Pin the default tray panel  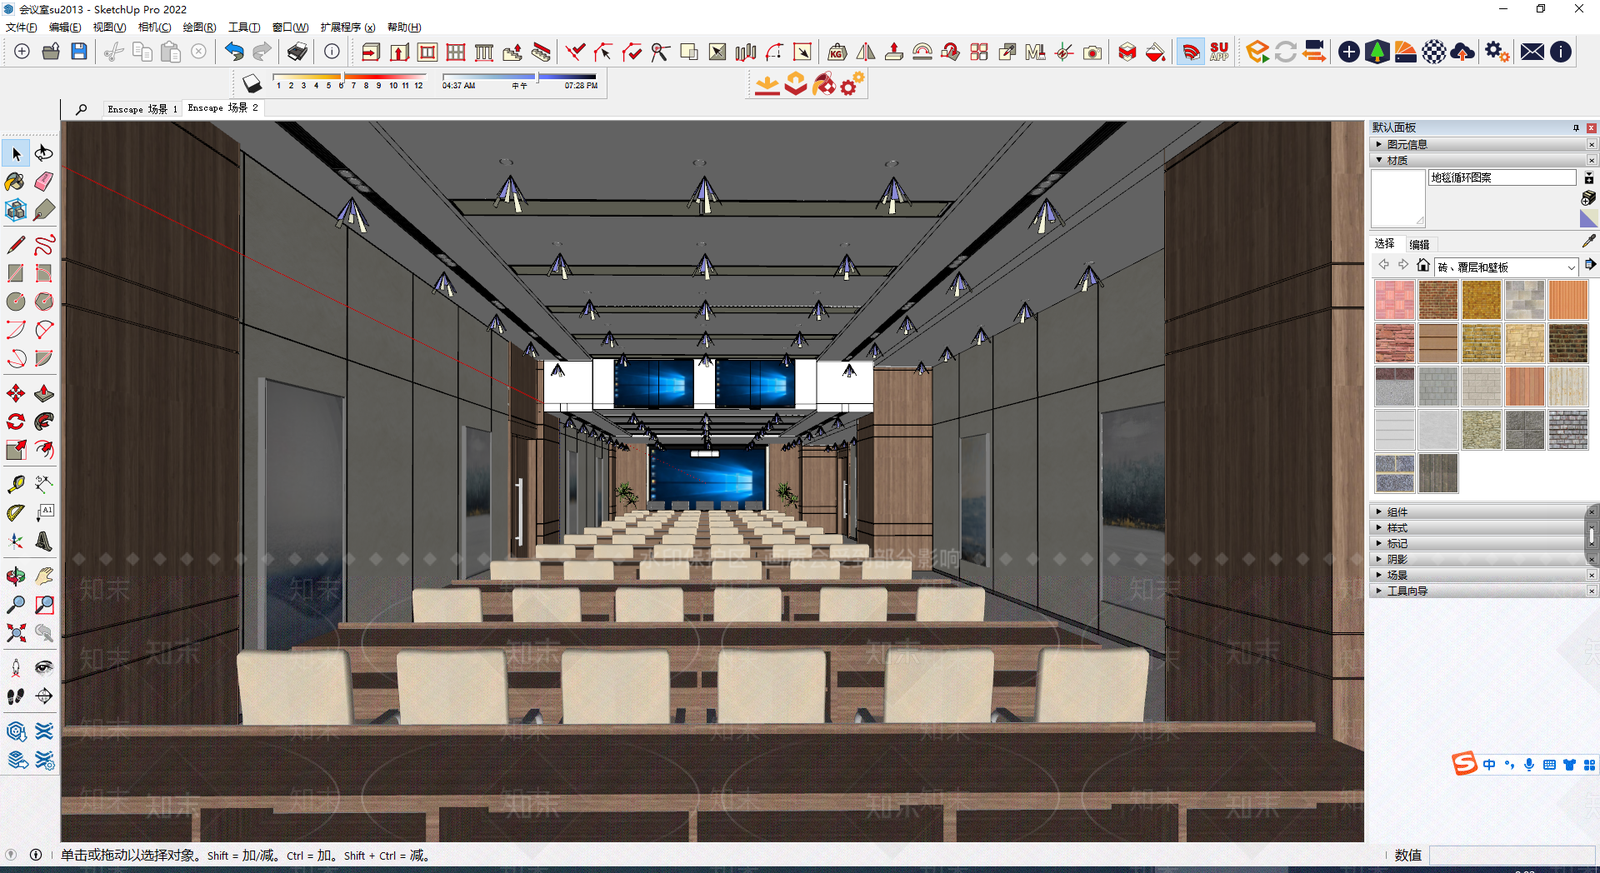coord(1576,128)
